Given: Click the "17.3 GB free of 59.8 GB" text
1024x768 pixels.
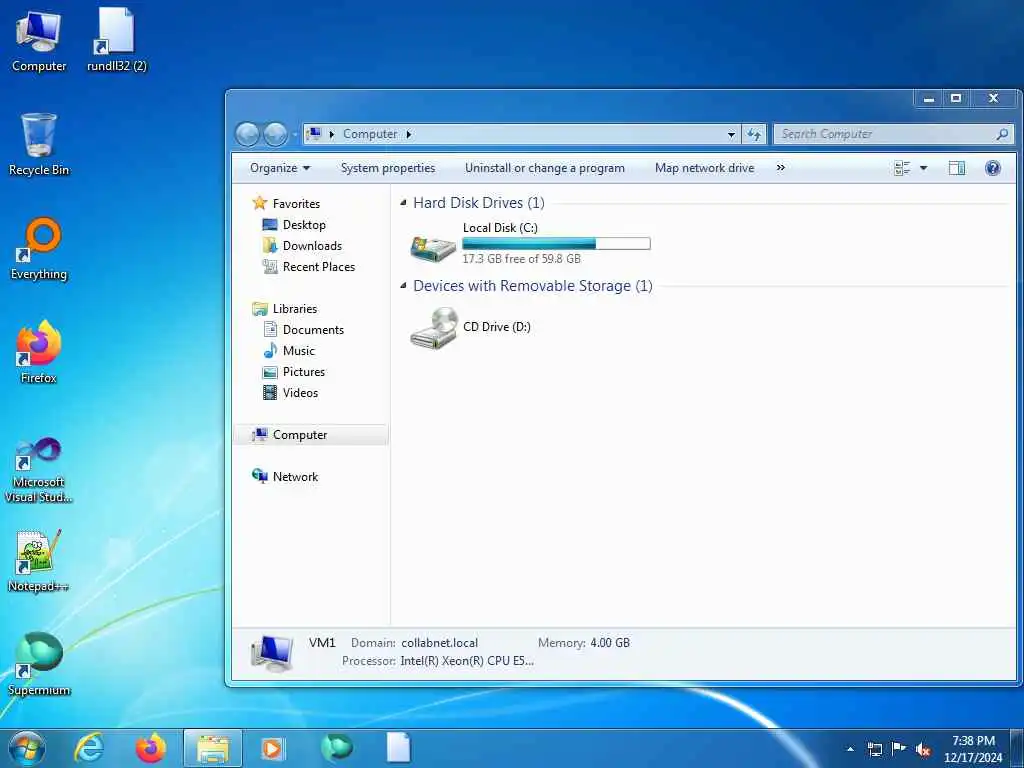Looking at the screenshot, I should click(x=521, y=259).
